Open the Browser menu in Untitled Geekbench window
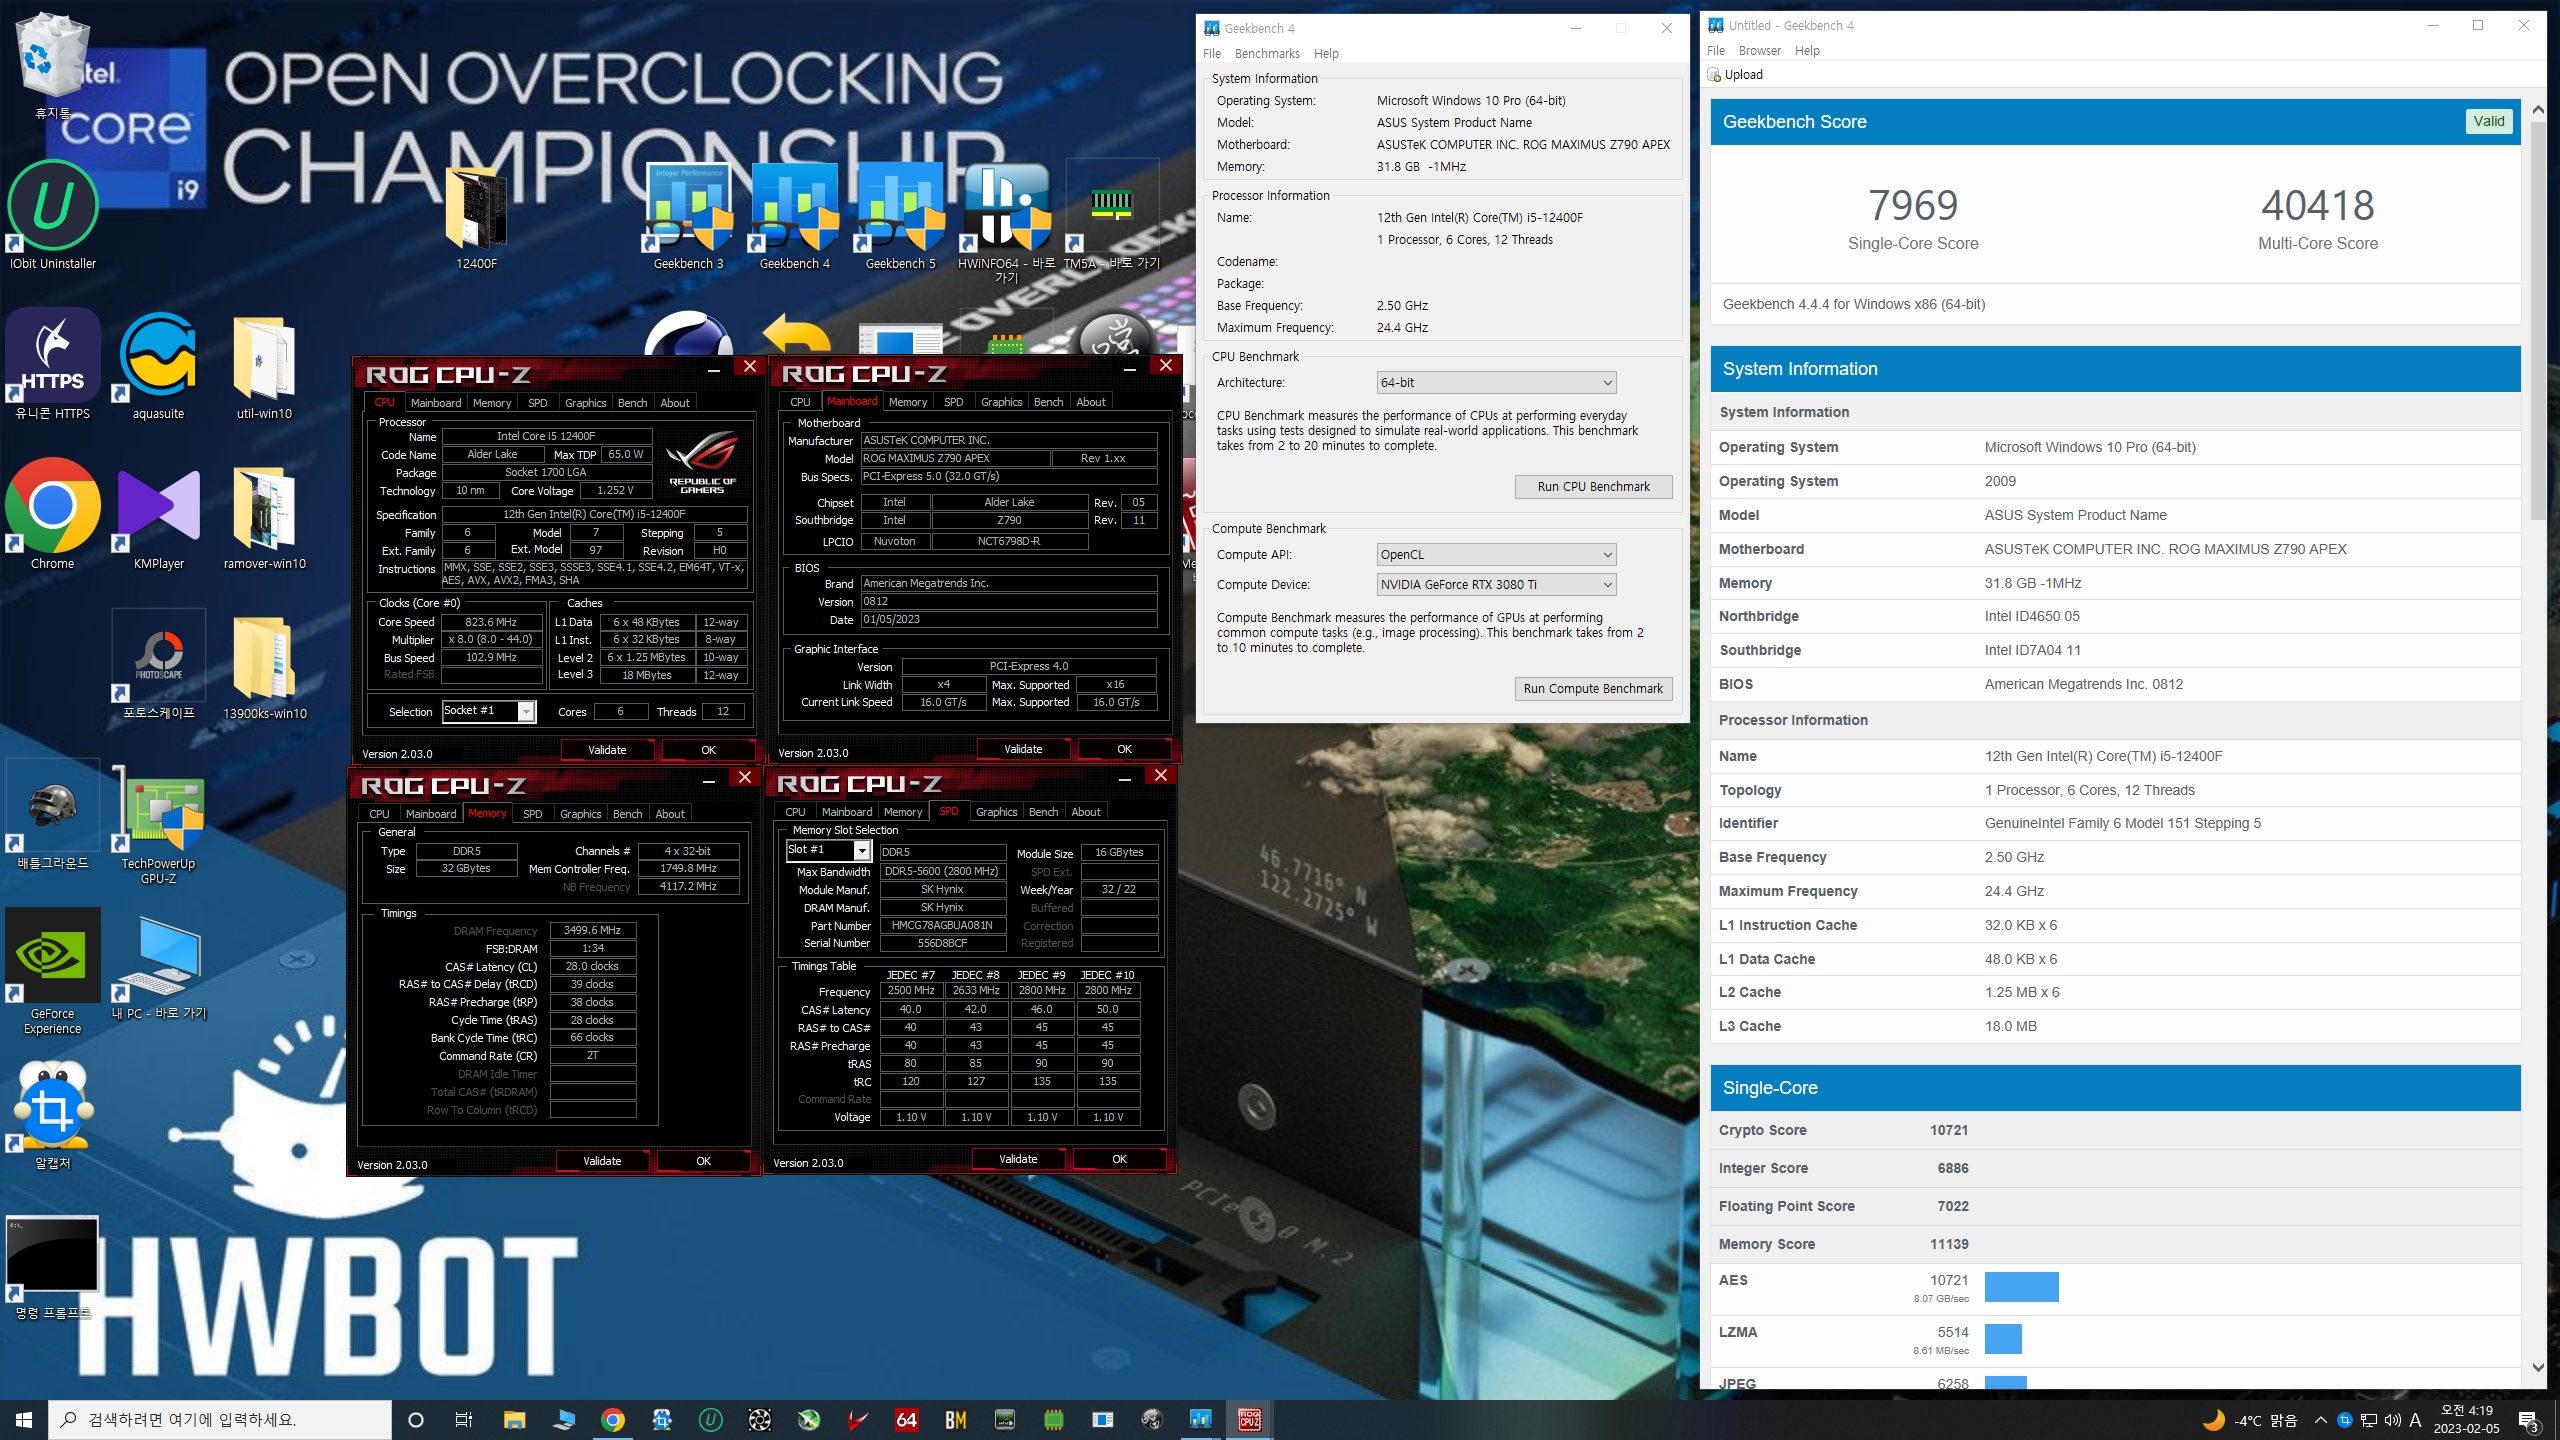The image size is (2560, 1440). 1759,50
